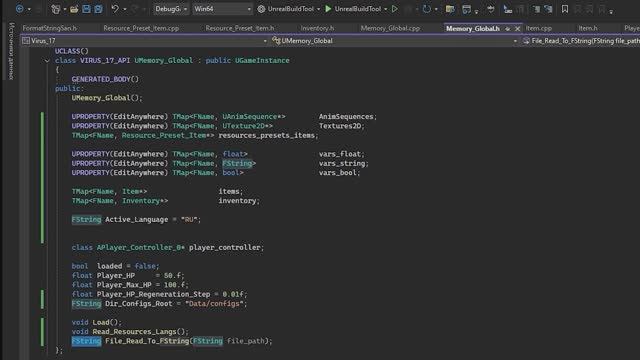Open the File_Read_To_FString member navigation dropdown

[x=580, y=41]
